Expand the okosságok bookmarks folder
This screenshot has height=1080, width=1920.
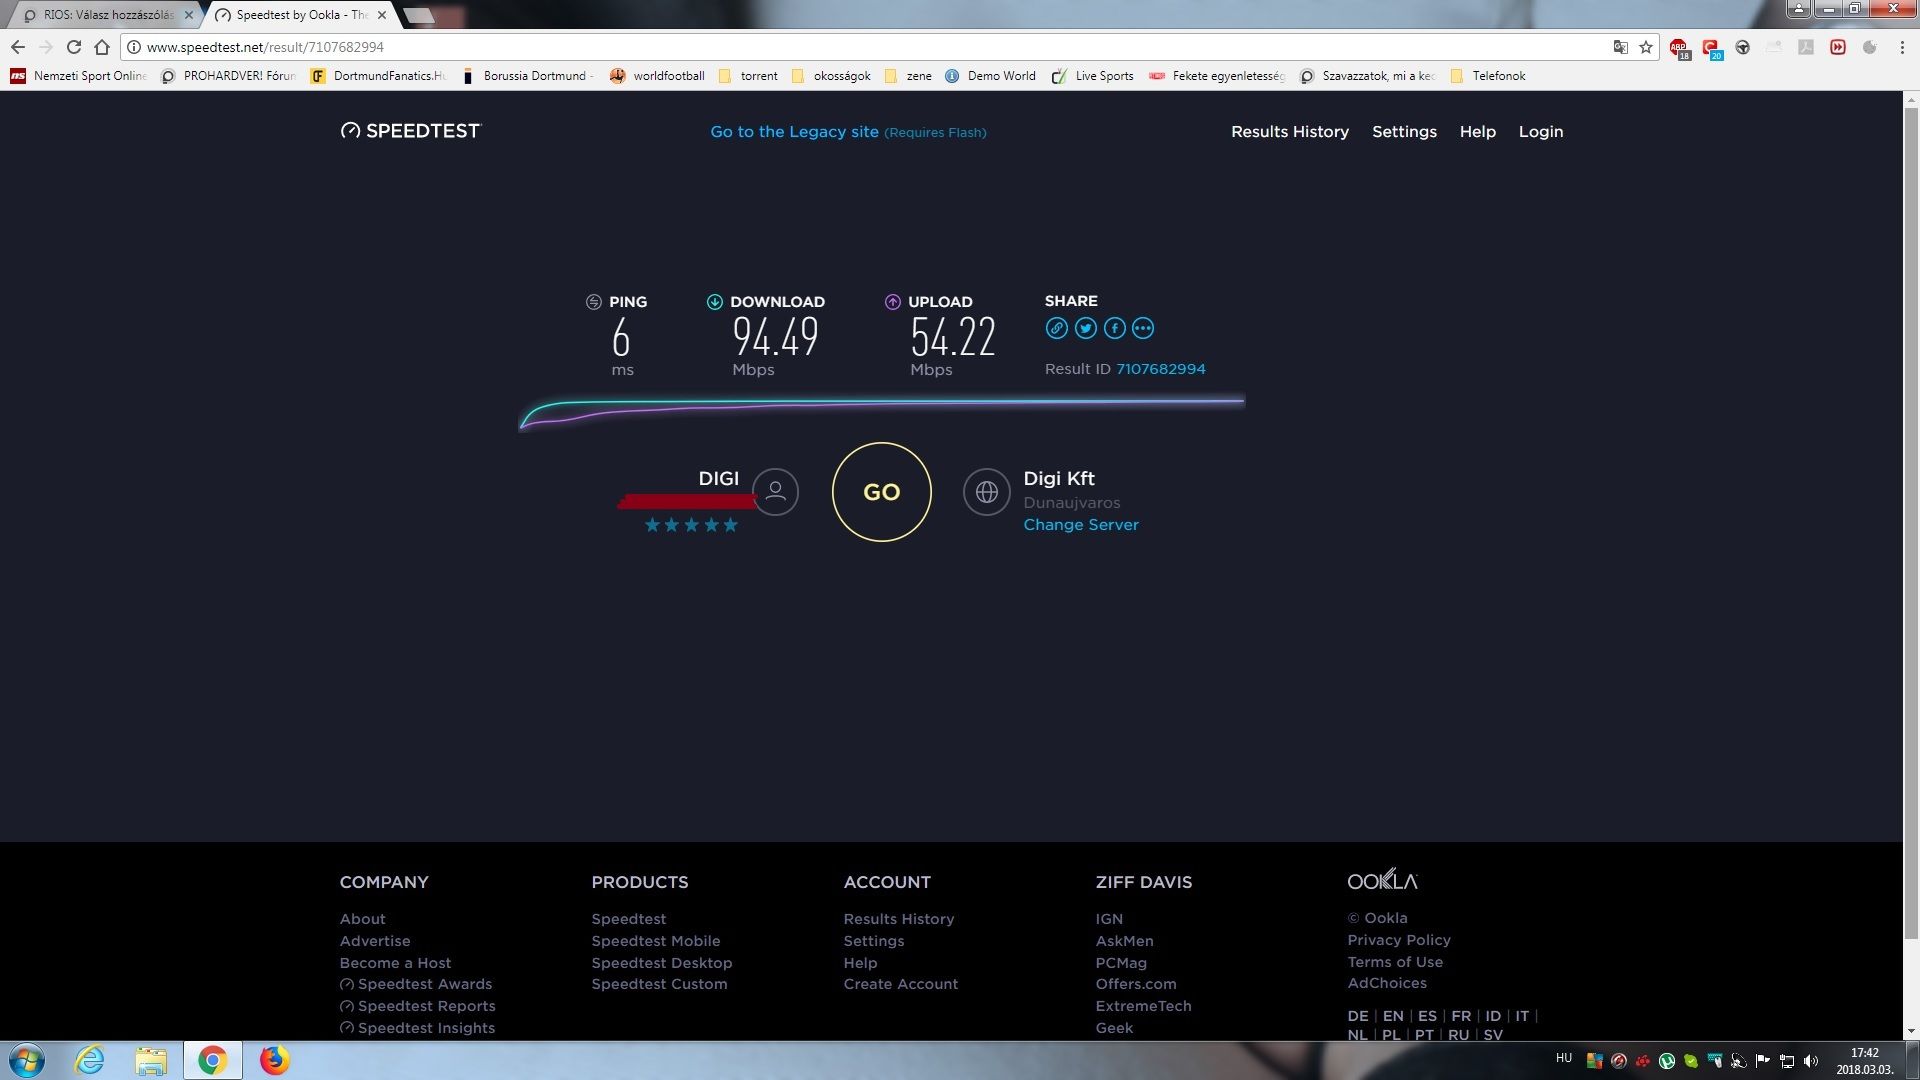click(x=831, y=76)
